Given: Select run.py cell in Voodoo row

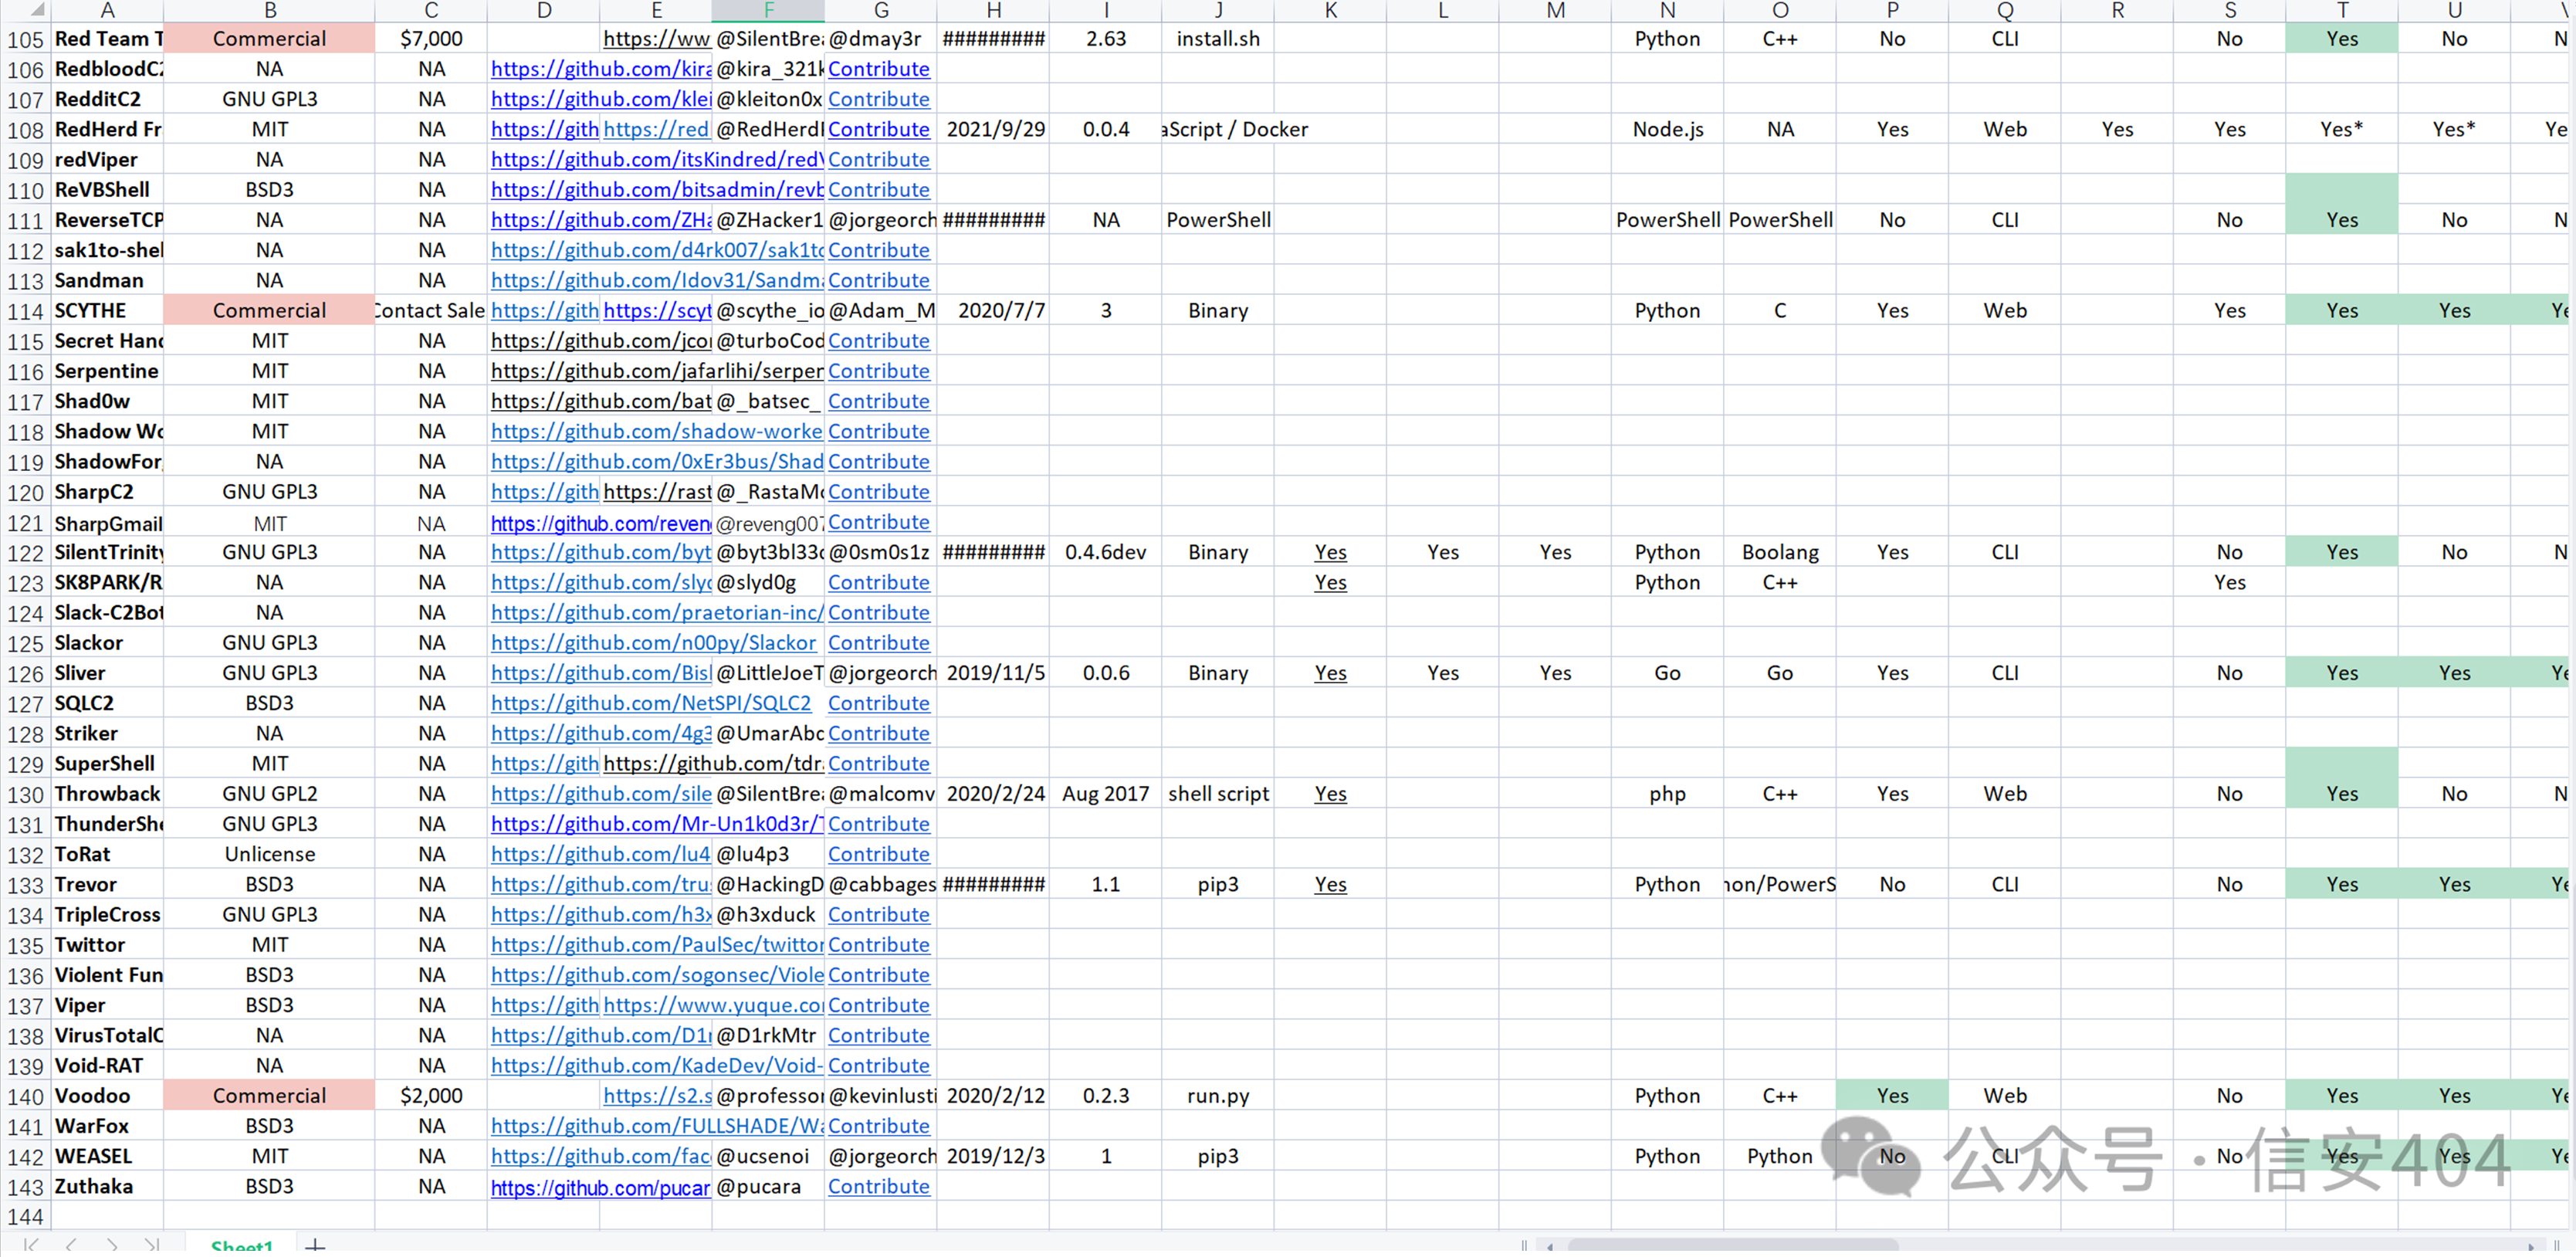Looking at the screenshot, I should (x=1218, y=1096).
